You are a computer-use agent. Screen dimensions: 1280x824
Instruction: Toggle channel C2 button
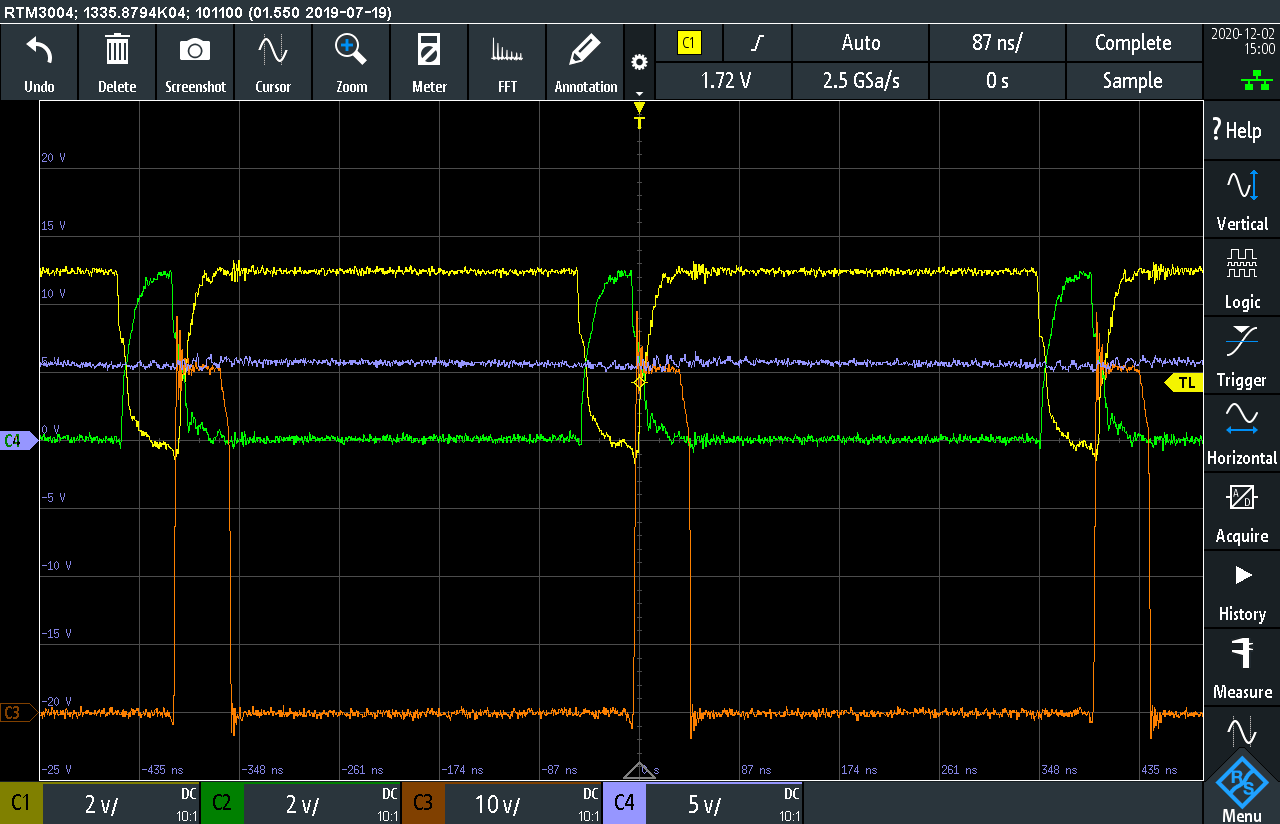coord(222,803)
